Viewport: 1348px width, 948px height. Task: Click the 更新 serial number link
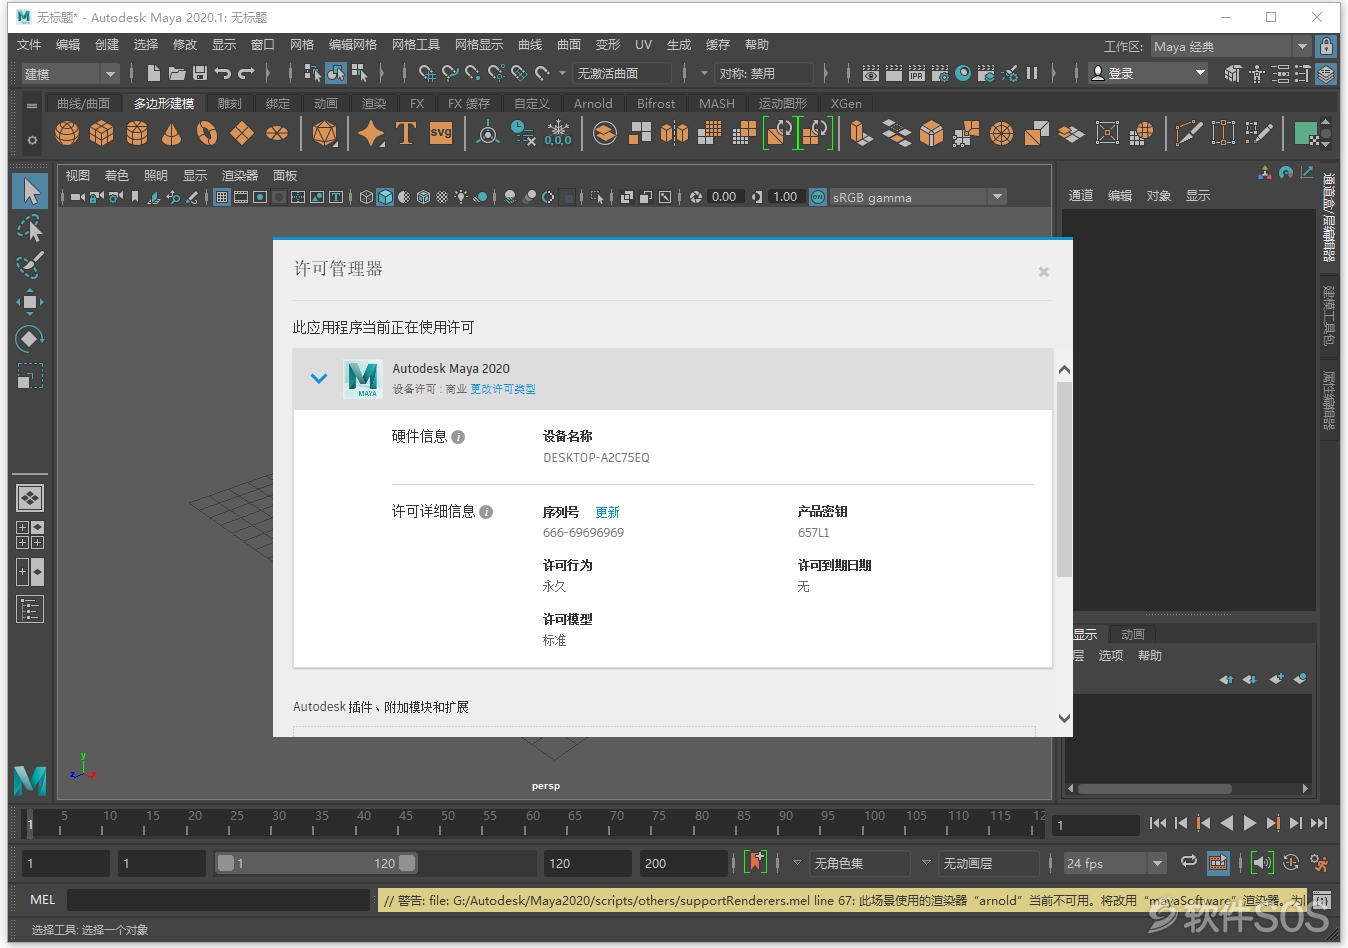pyautogui.click(x=607, y=512)
